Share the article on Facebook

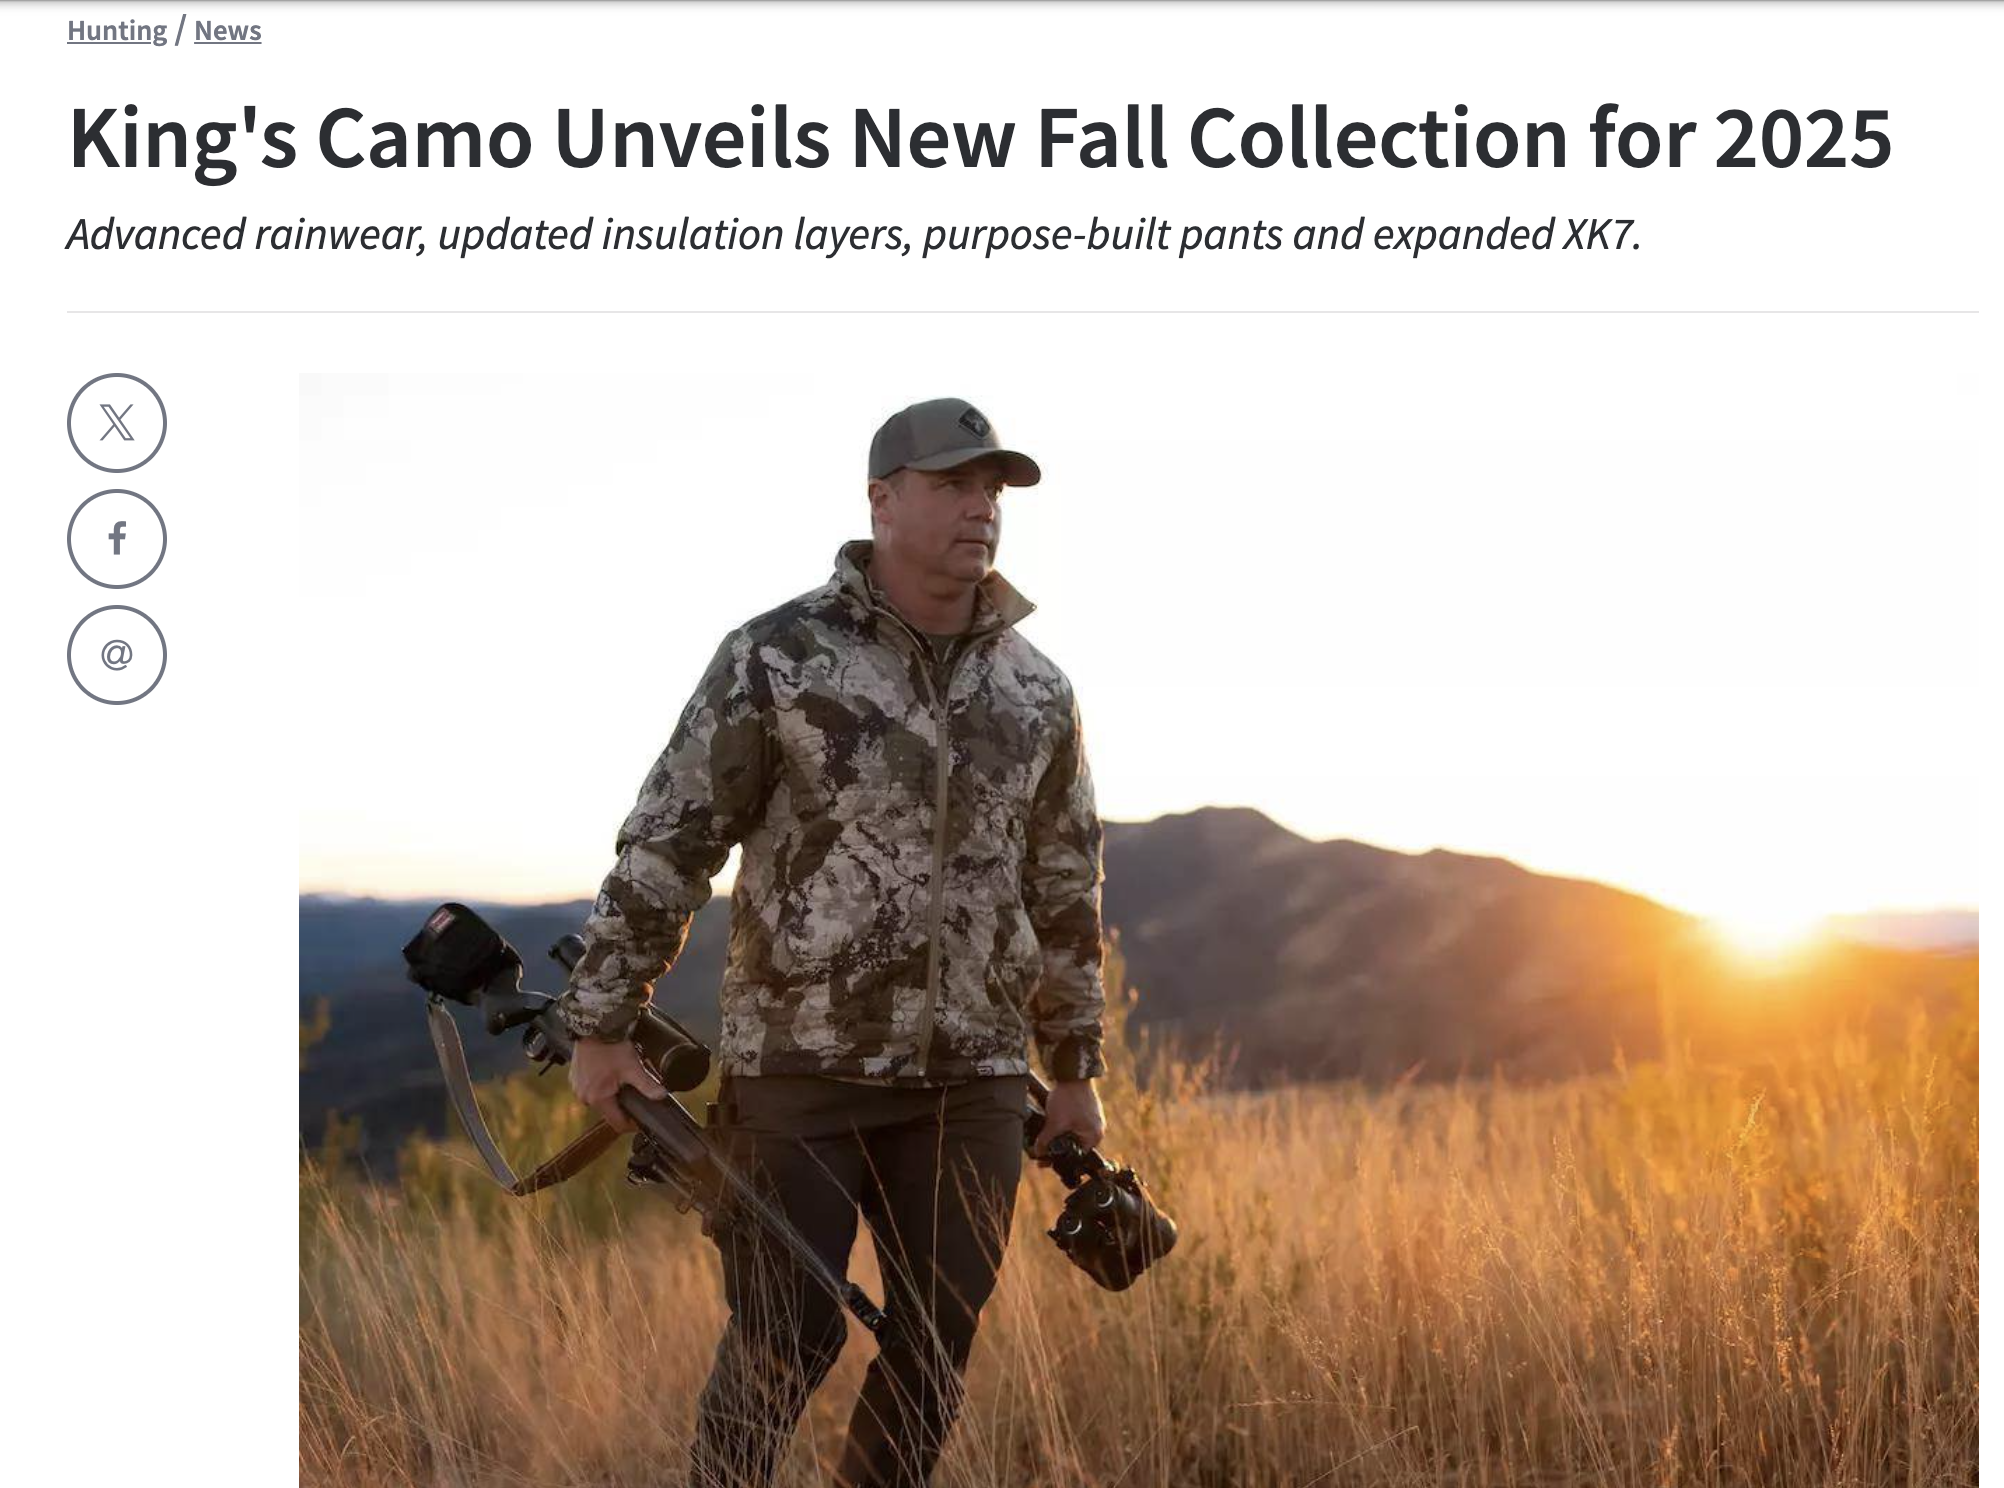117,539
